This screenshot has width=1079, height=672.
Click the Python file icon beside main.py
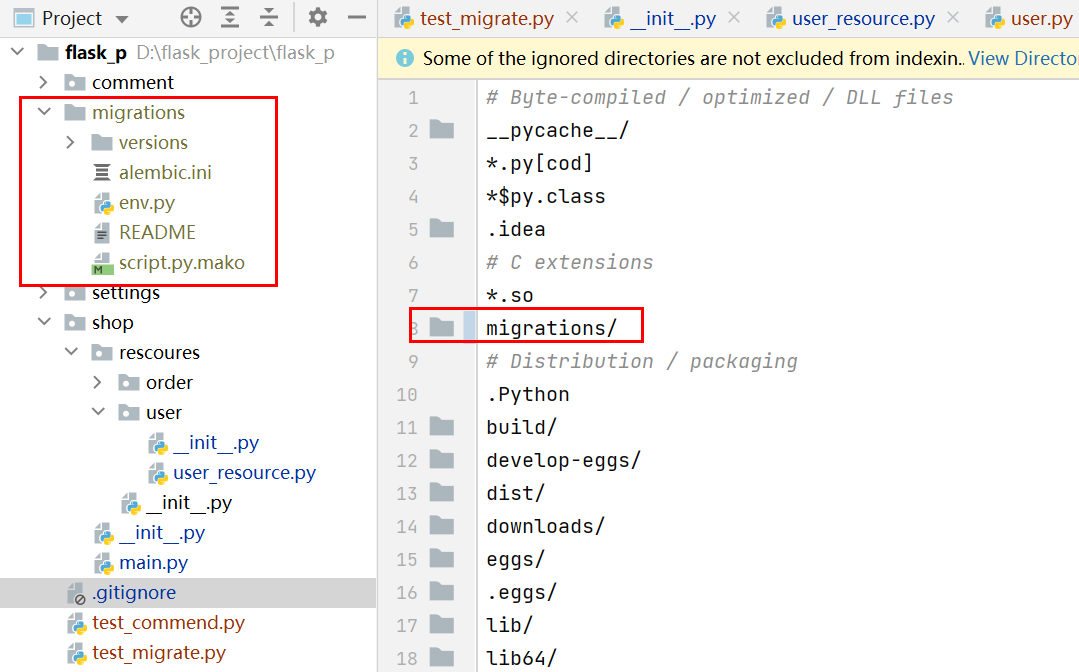click(x=103, y=563)
